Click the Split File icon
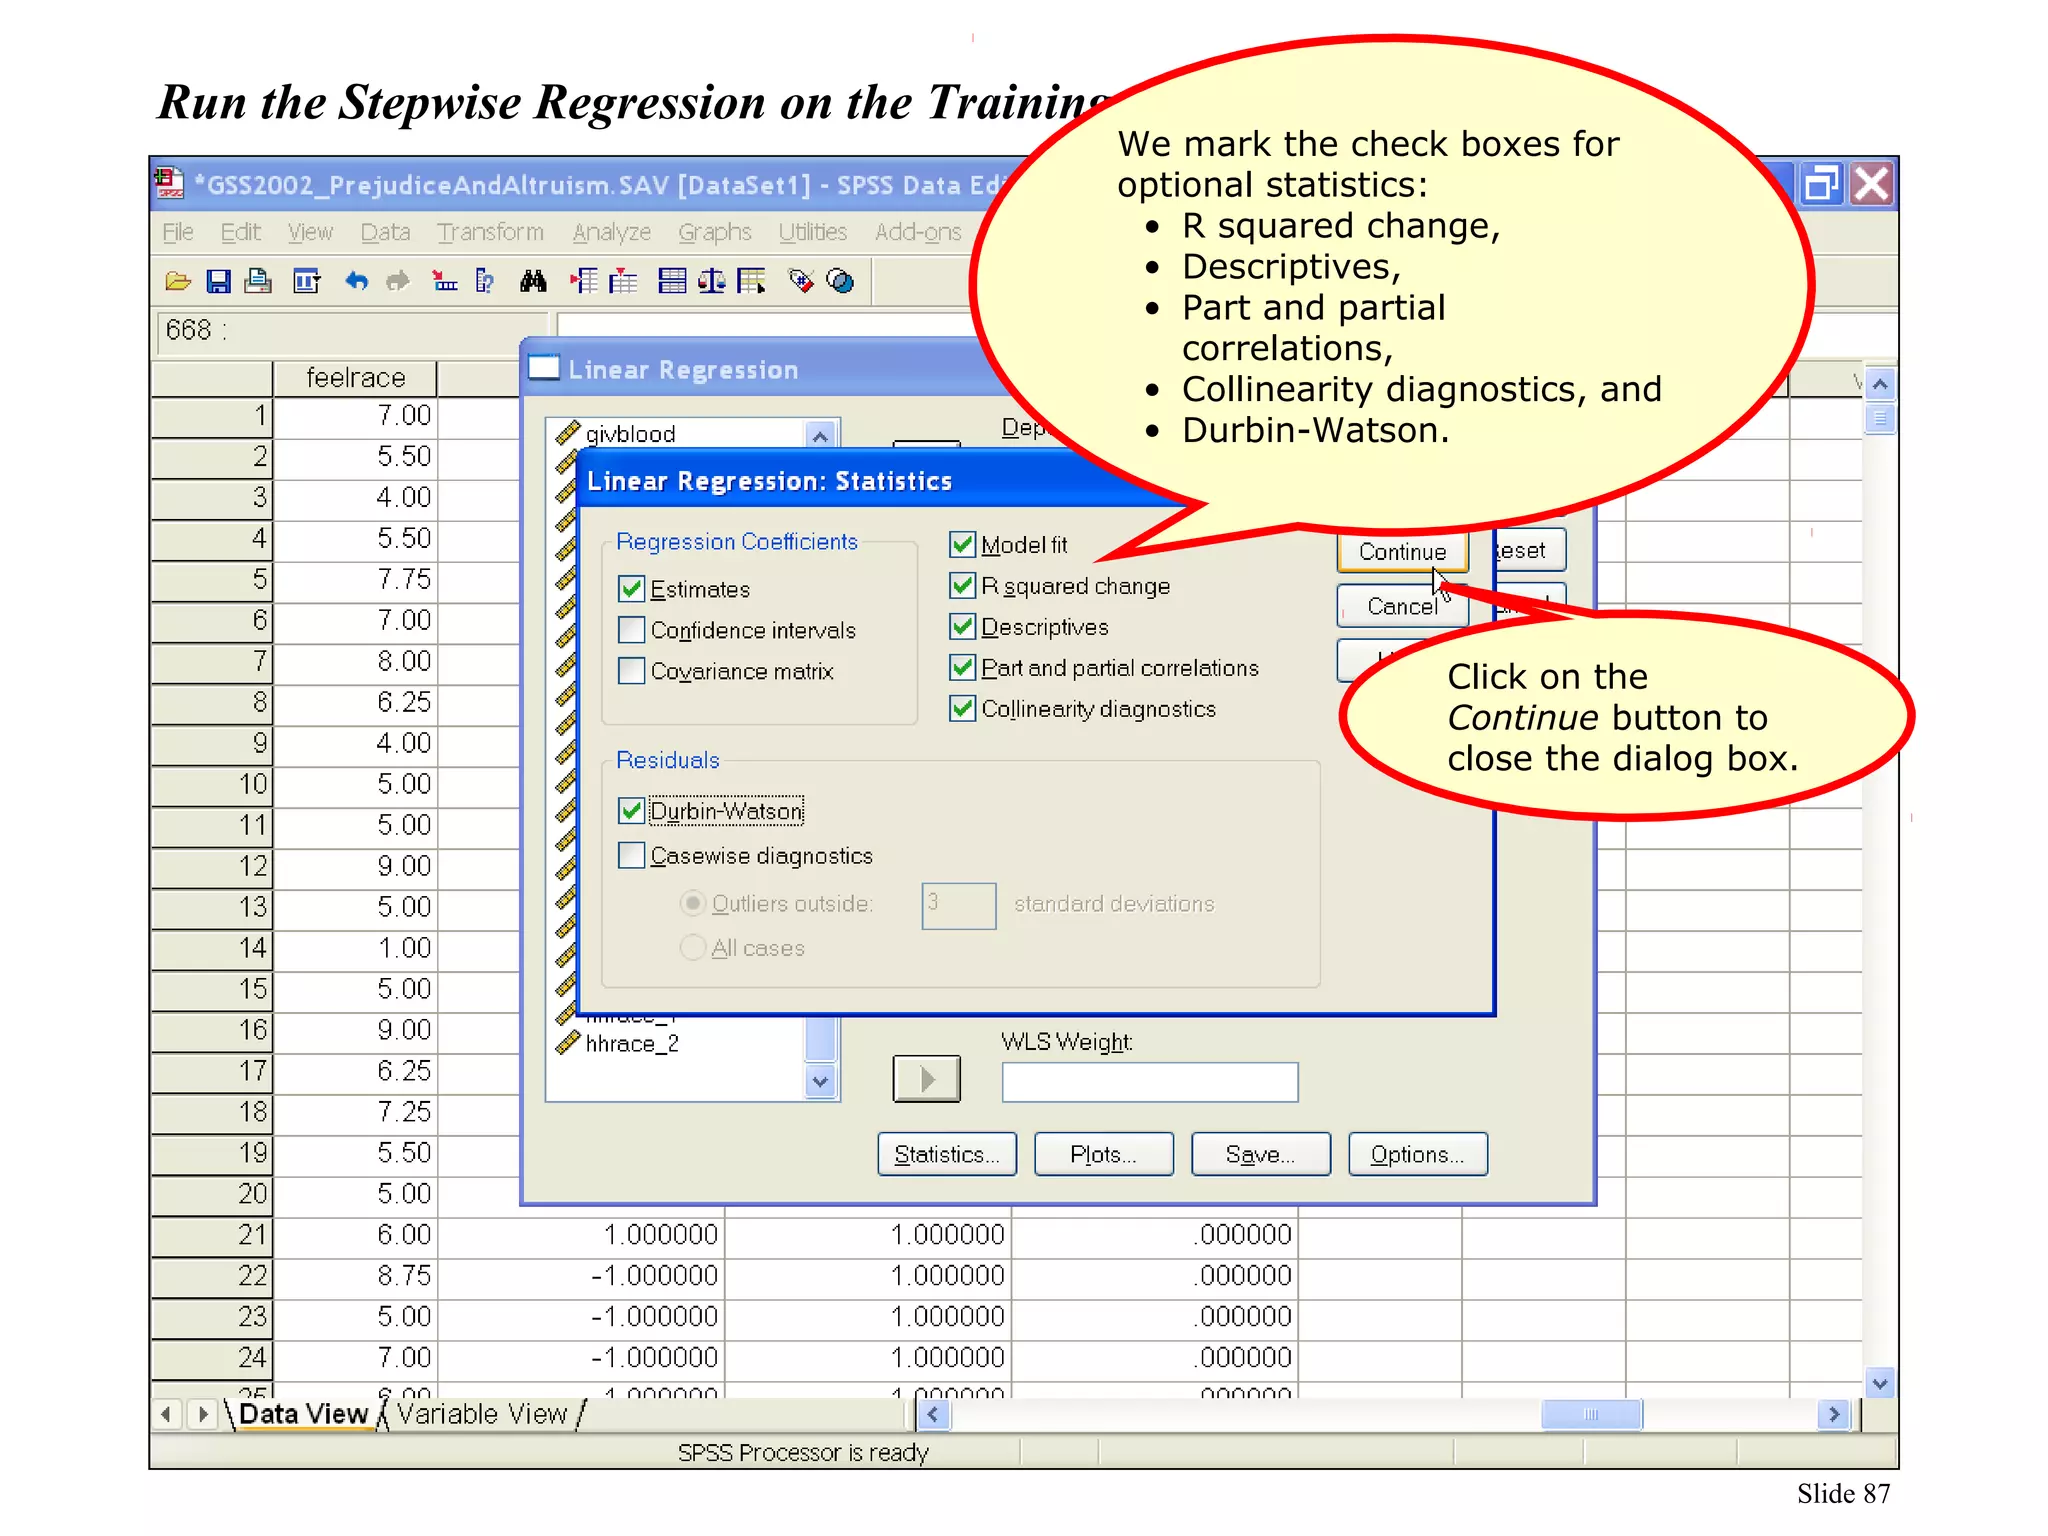Viewport: 2048px width, 1536px height. coord(672,282)
